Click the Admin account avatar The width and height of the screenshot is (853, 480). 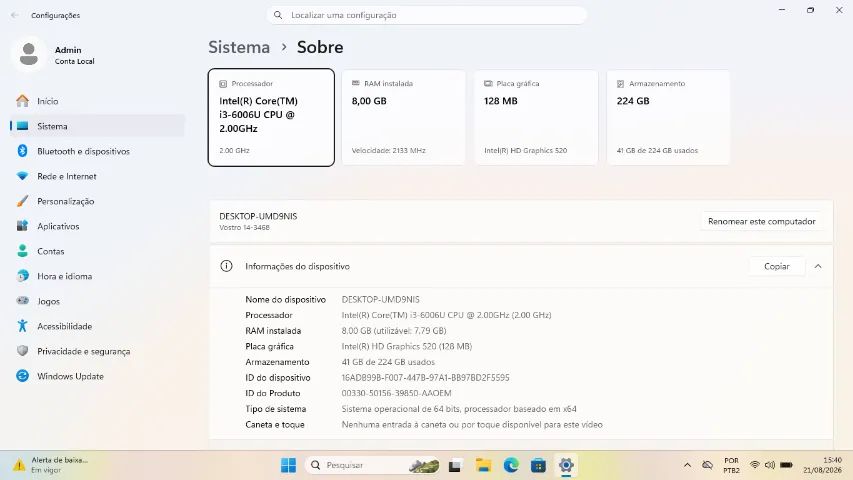coord(29,55)
